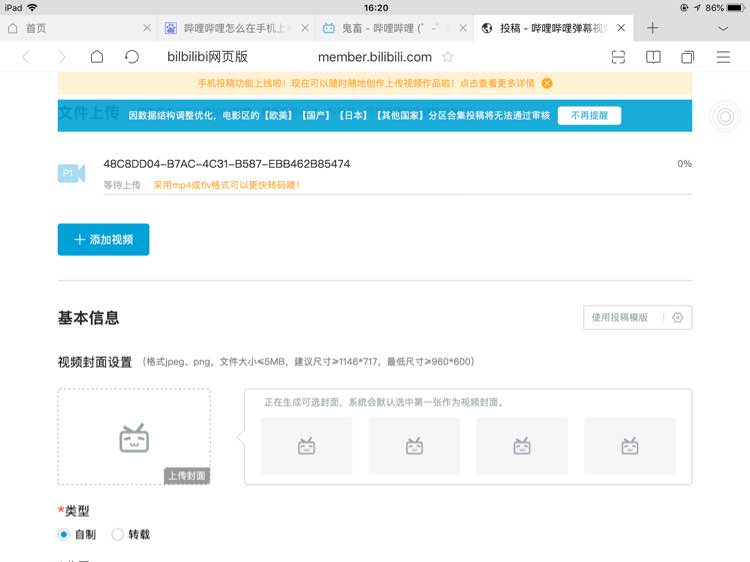Close the 哔哩哔哩怎么在手机上 tab

pyautogui.click(x=305, y=28)
